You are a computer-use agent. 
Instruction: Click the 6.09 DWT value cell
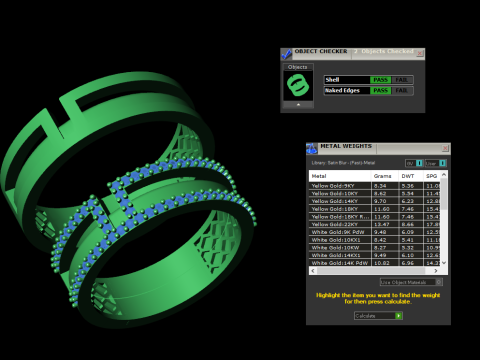point(411,232)
